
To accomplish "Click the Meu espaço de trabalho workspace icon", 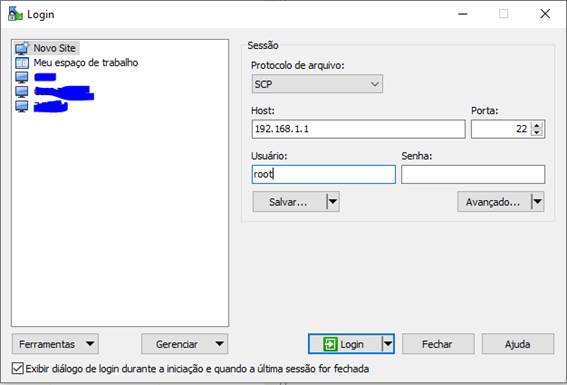I will pos(22,63).
